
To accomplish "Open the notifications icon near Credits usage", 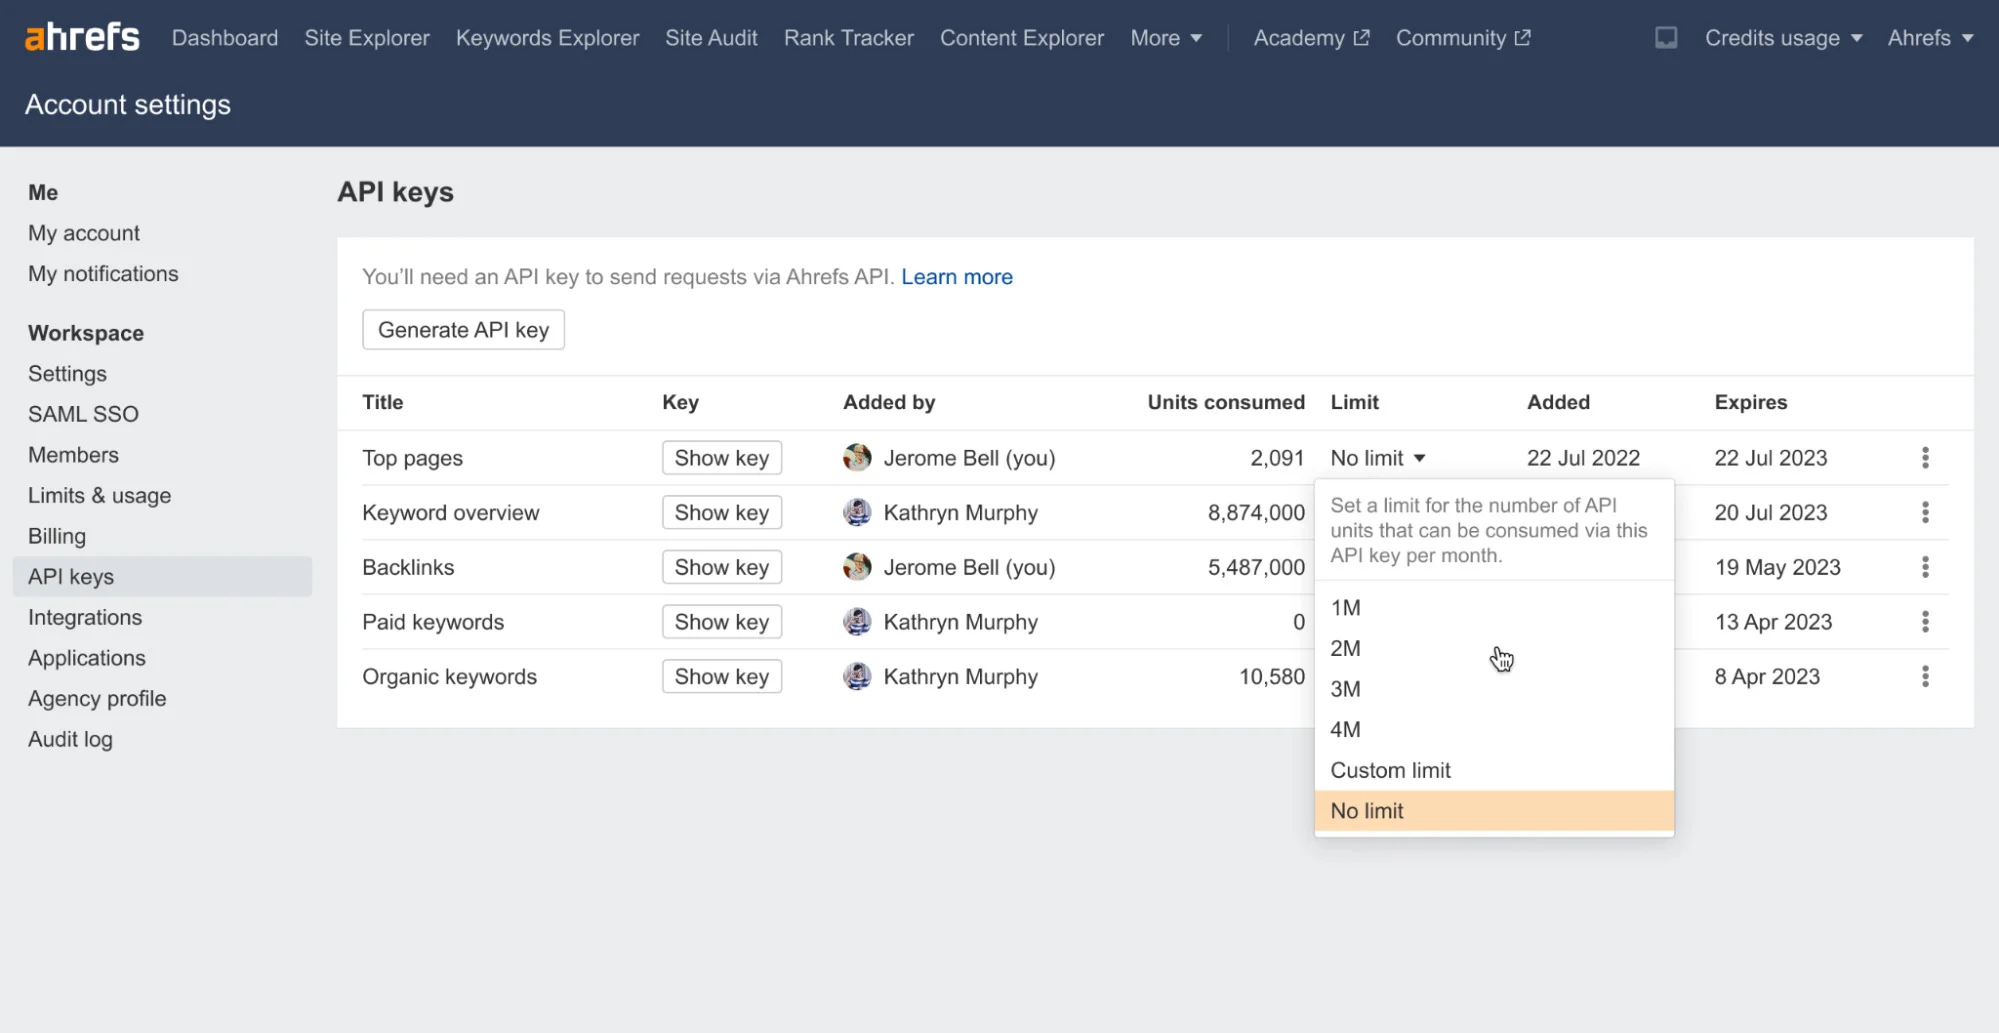I will (1666, 37).
